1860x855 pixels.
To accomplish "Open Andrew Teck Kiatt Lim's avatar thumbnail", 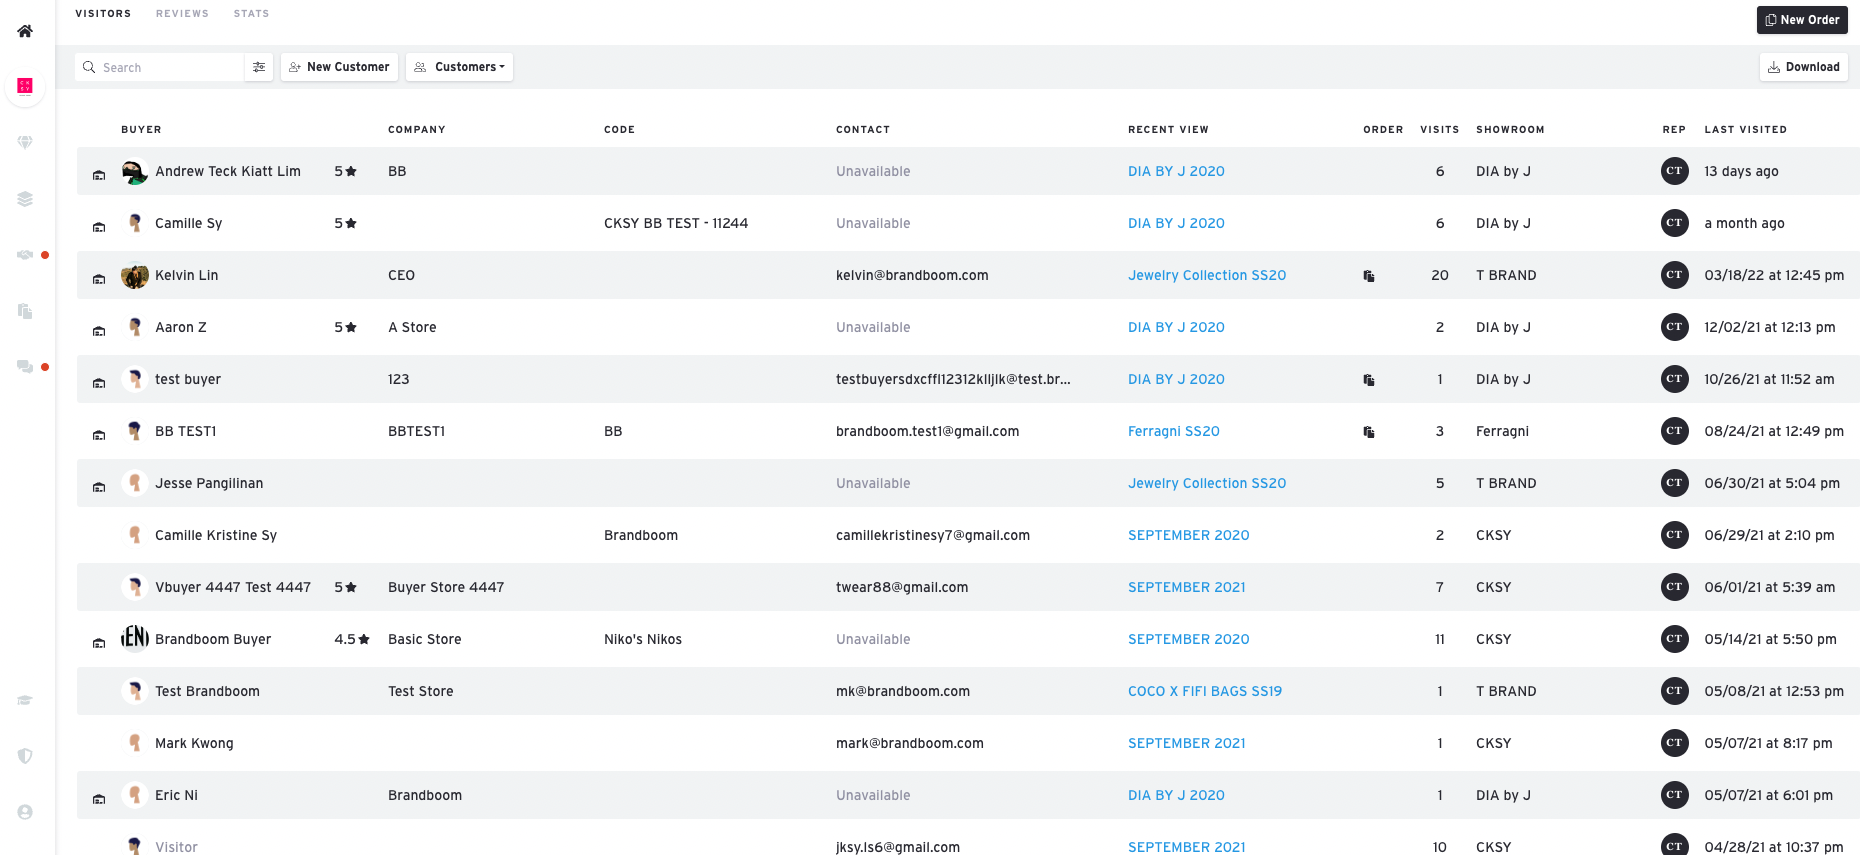I will pyautogui.click(x=135, y=171).
